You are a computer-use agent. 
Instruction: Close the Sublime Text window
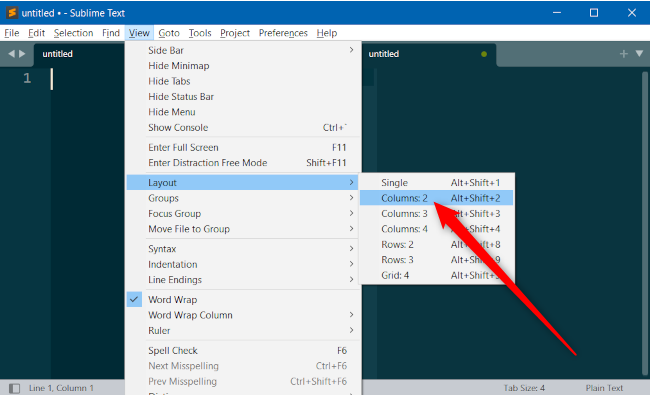coord(631,13)
